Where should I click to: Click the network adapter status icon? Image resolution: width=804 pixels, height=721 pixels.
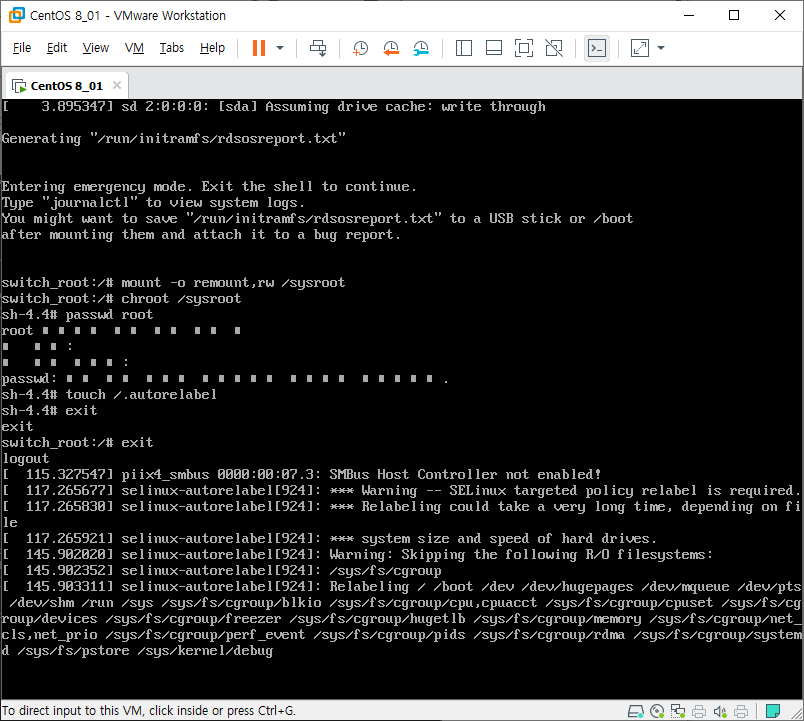pyautogui.click(x=678, y=711)
